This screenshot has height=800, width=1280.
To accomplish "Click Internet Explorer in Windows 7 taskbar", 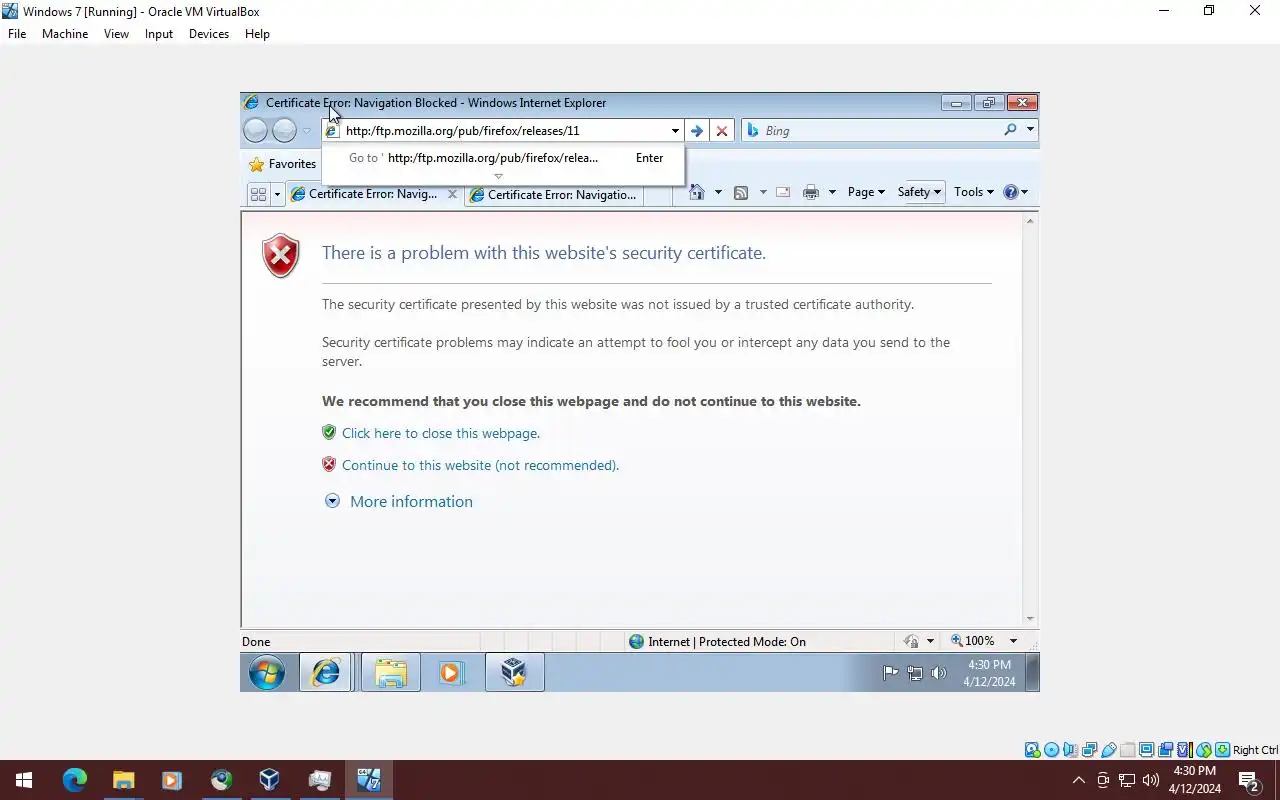I will click(x=325, y=673).
